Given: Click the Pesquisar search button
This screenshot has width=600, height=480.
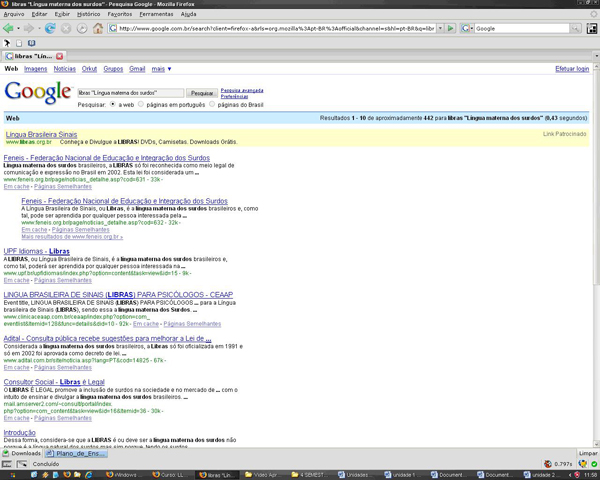Looking at the screenshot, I should pyautogui.click(x=202, y=93).
